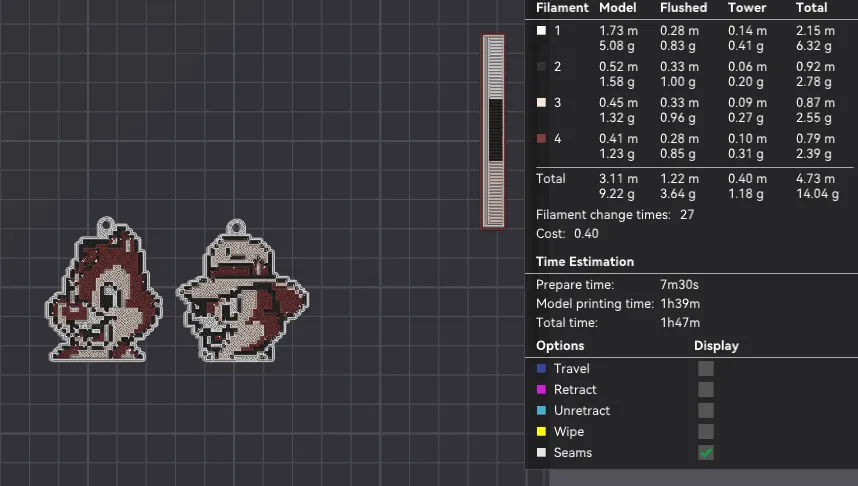Click filament 4 tower length 0.10 m
This screenshot has width=858, height=486.
tap(747, 139)
